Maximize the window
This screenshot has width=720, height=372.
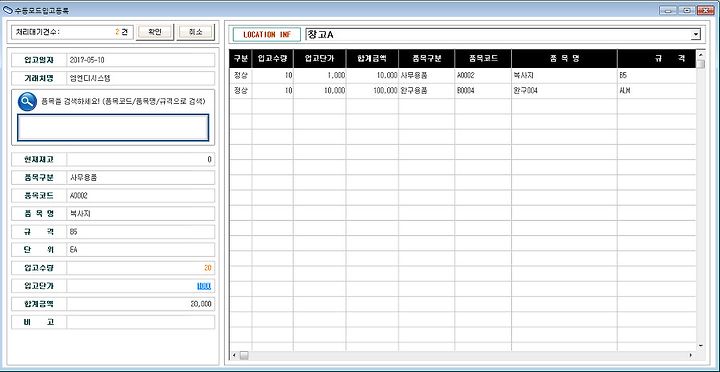(x=686, y=10)
